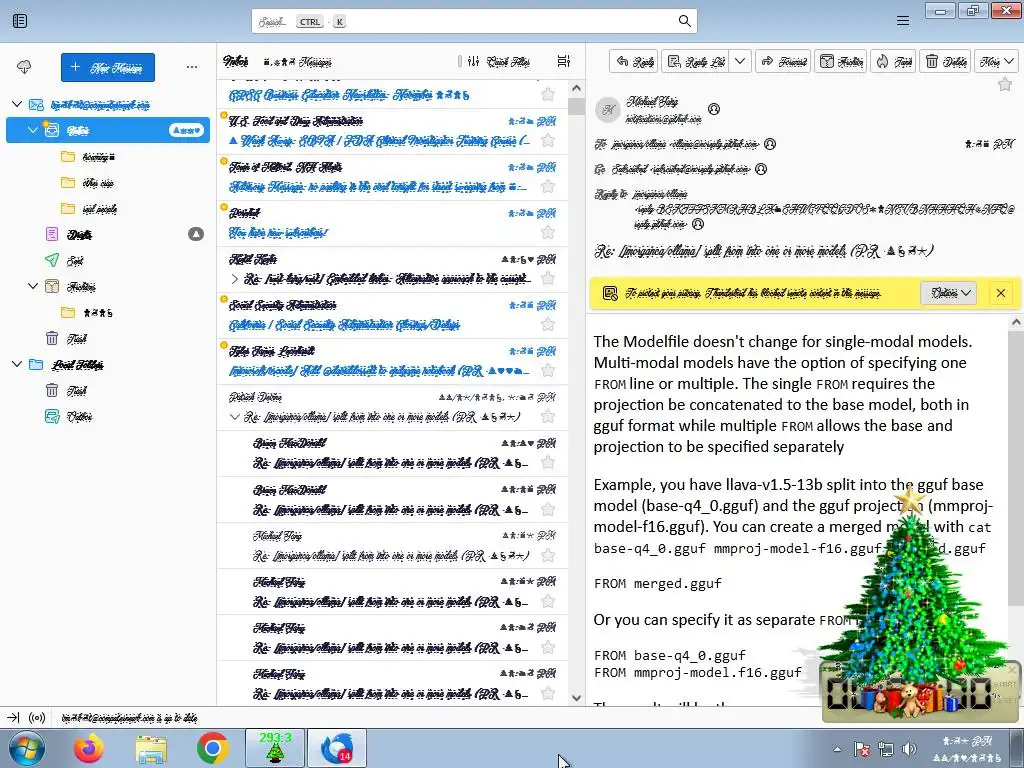This screenshot has width=1024, height=768.
Task: Collapse the mail account tree arrow
Action: point(18,104)
